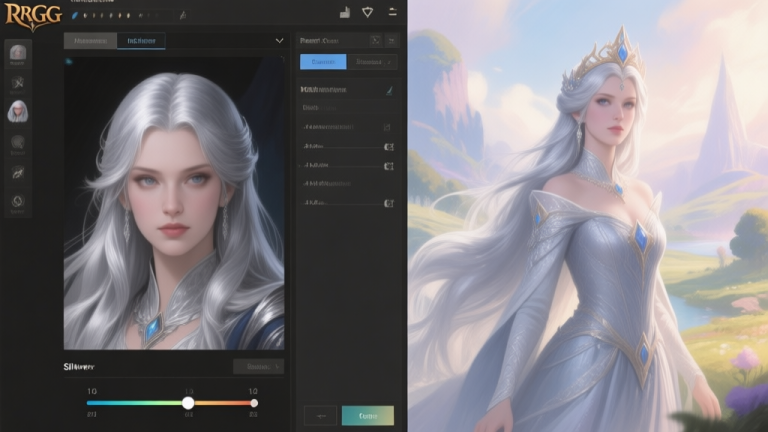Click the golden RRGG logo
This screenshot has height=432, width=768.
coord(33,16)
